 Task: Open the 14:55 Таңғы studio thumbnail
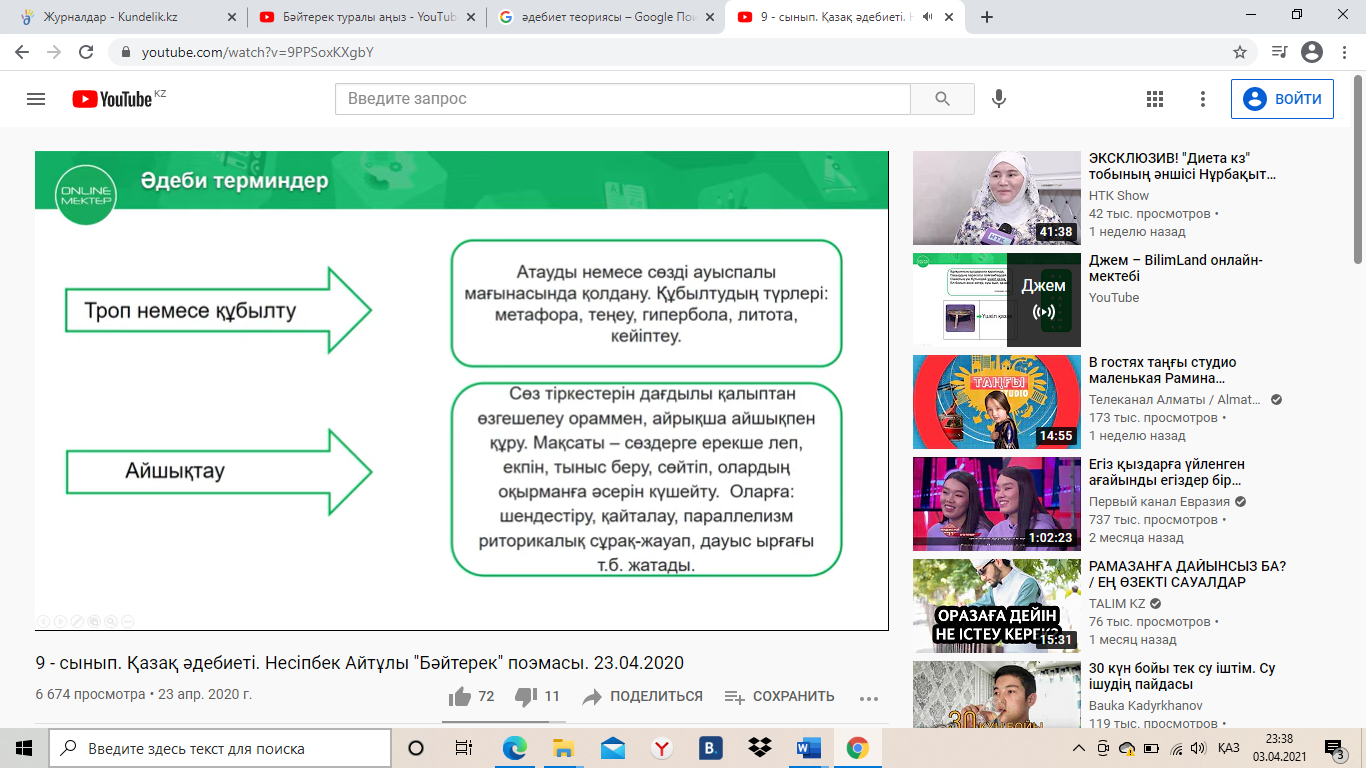point(997,402)
